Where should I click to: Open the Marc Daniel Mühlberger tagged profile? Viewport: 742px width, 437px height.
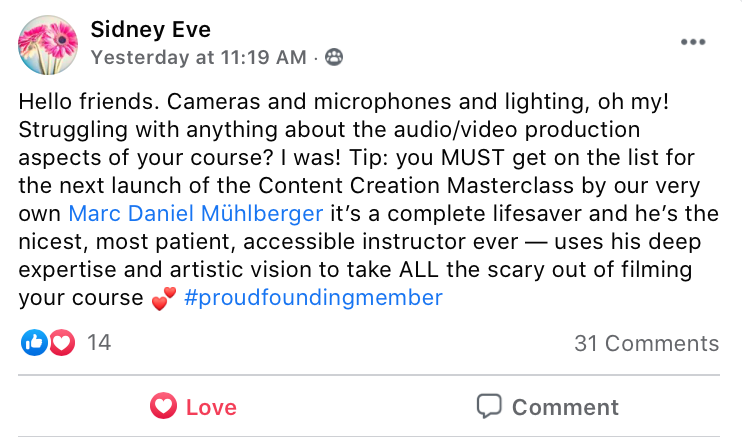pos(196,214)
